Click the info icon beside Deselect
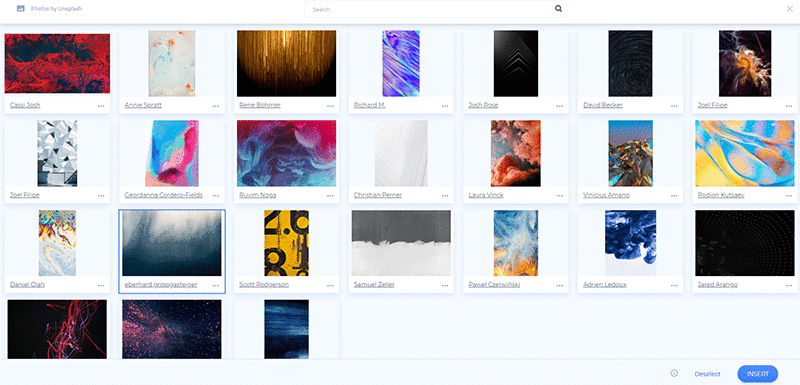The width and height of the screenshot is (800, 385). [674, 373]
